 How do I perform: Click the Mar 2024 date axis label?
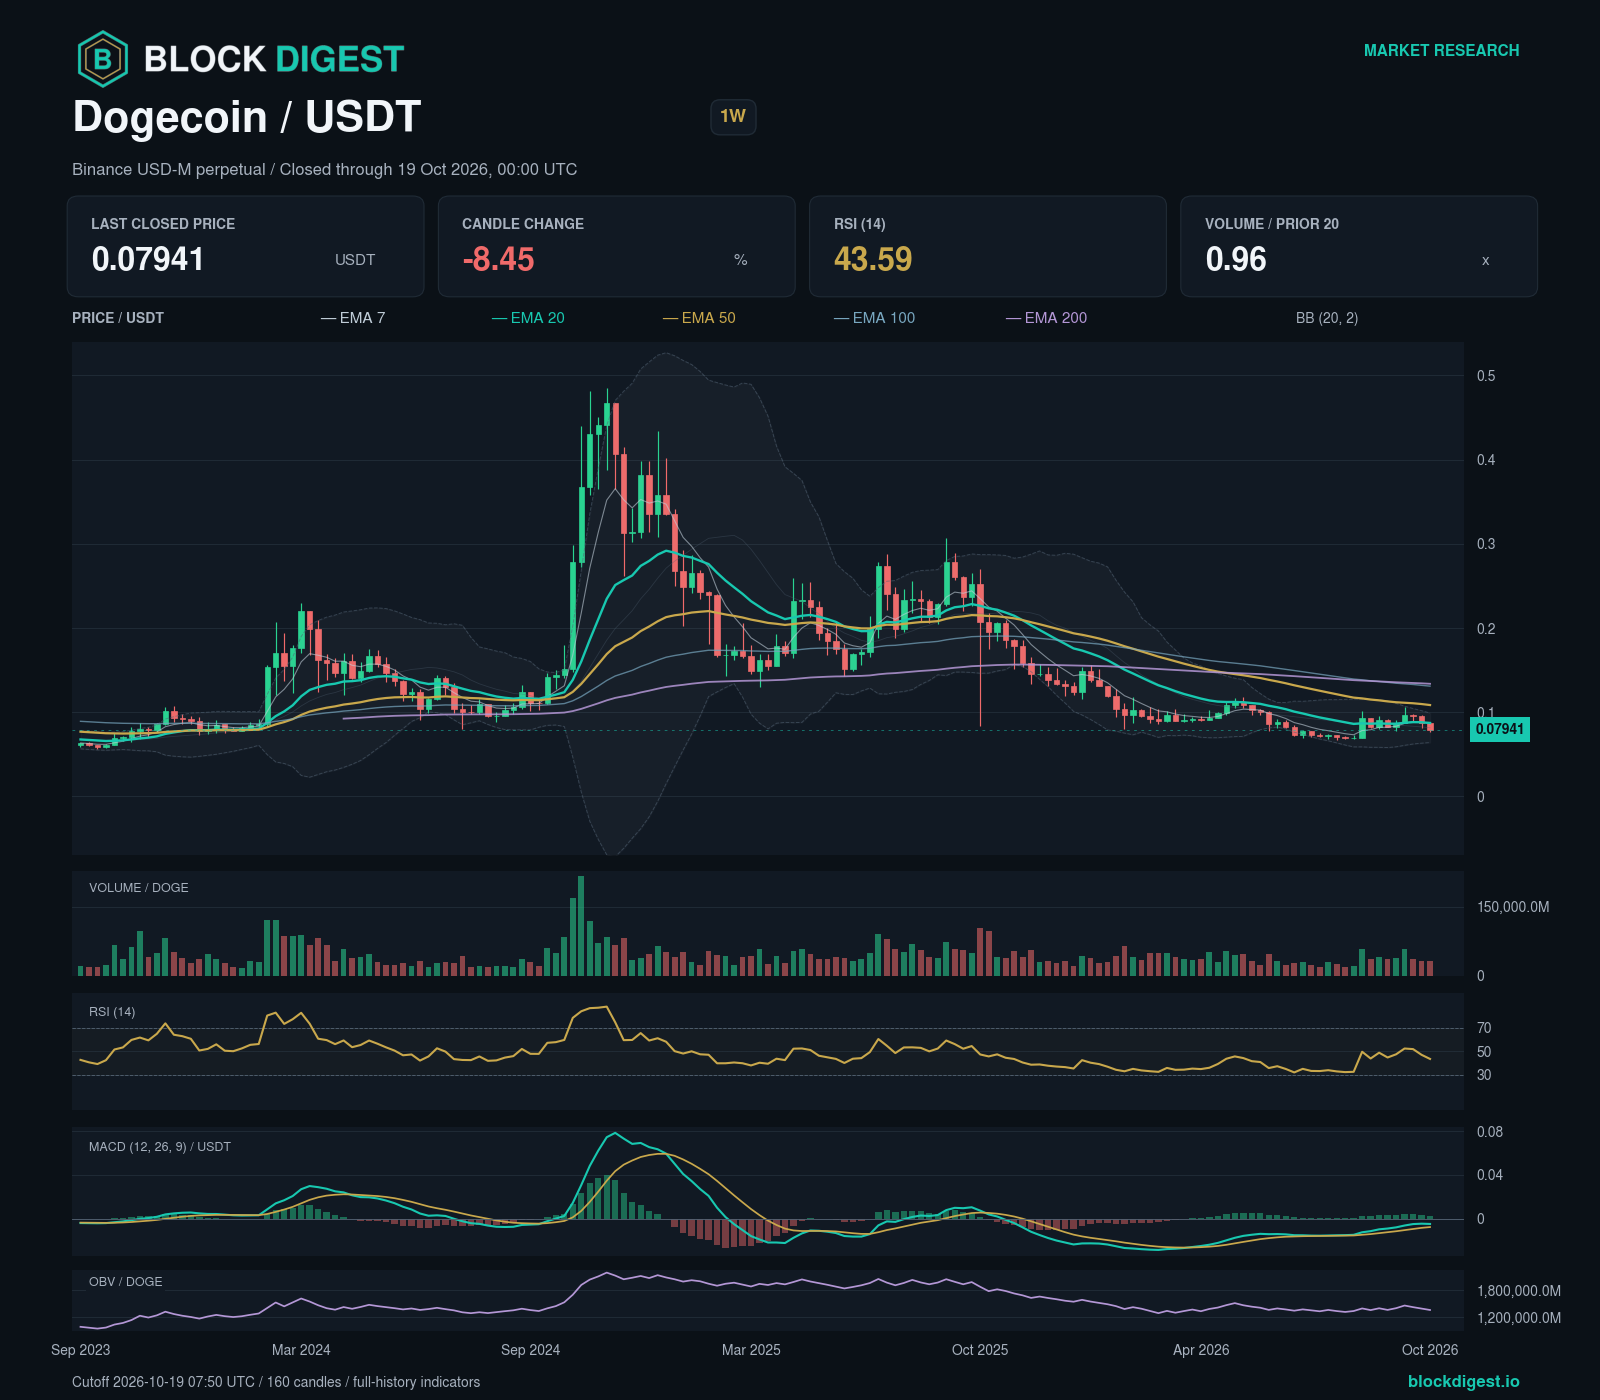coord(301,1350)
